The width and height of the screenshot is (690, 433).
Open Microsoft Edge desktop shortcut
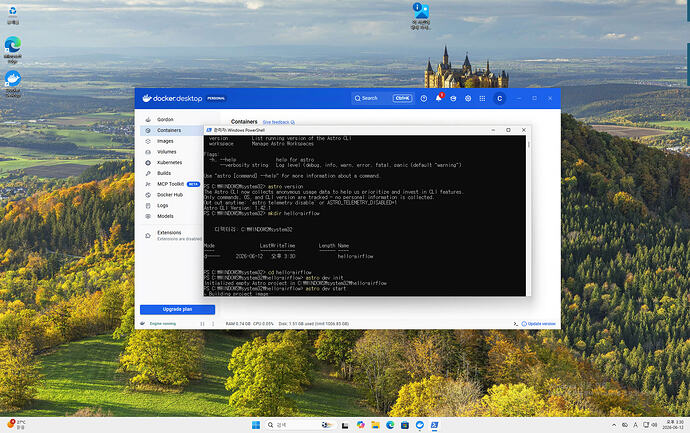(13, 50)
